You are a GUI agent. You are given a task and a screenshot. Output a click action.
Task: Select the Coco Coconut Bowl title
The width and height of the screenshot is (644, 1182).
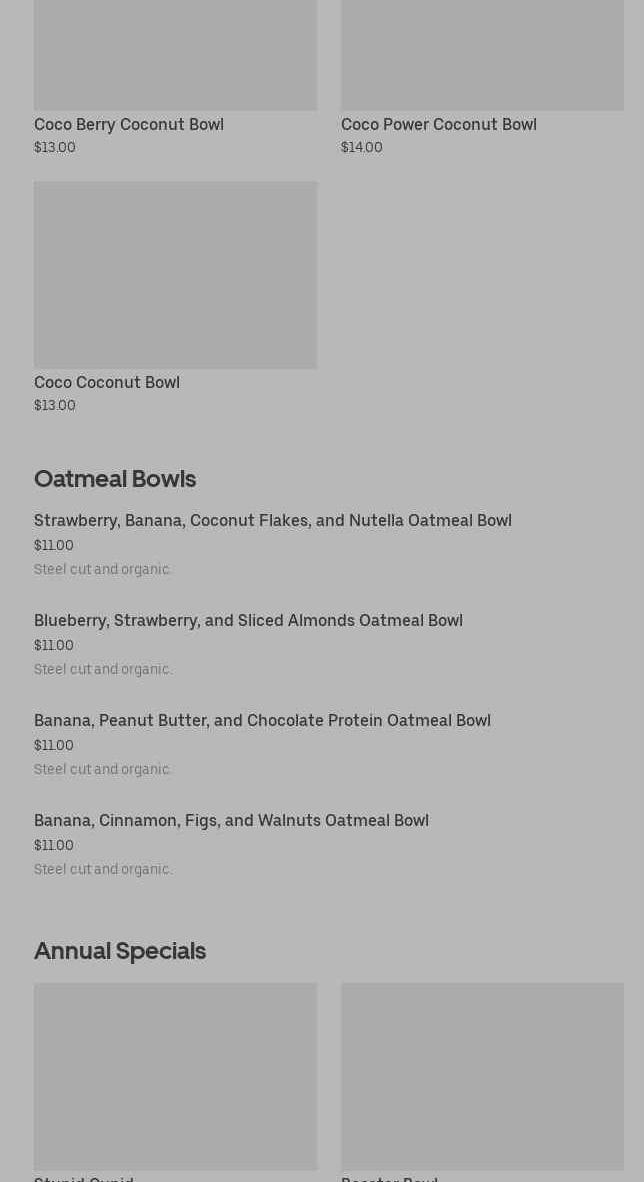click(x=107, y=382)
